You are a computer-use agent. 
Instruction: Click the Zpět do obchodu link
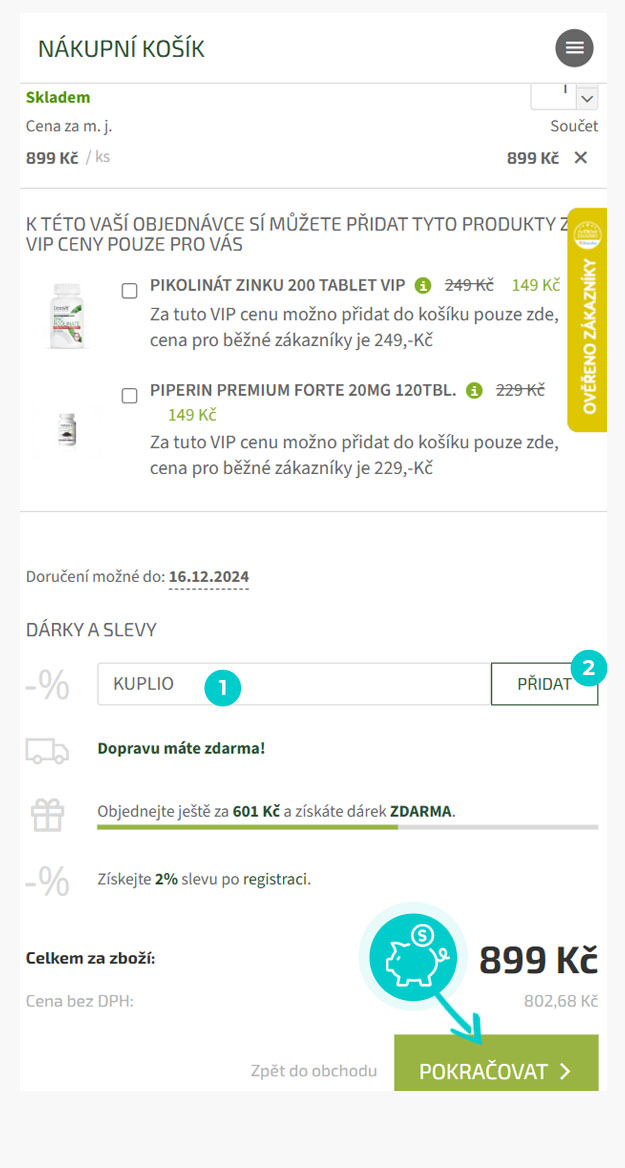[x=314, y=1071]
